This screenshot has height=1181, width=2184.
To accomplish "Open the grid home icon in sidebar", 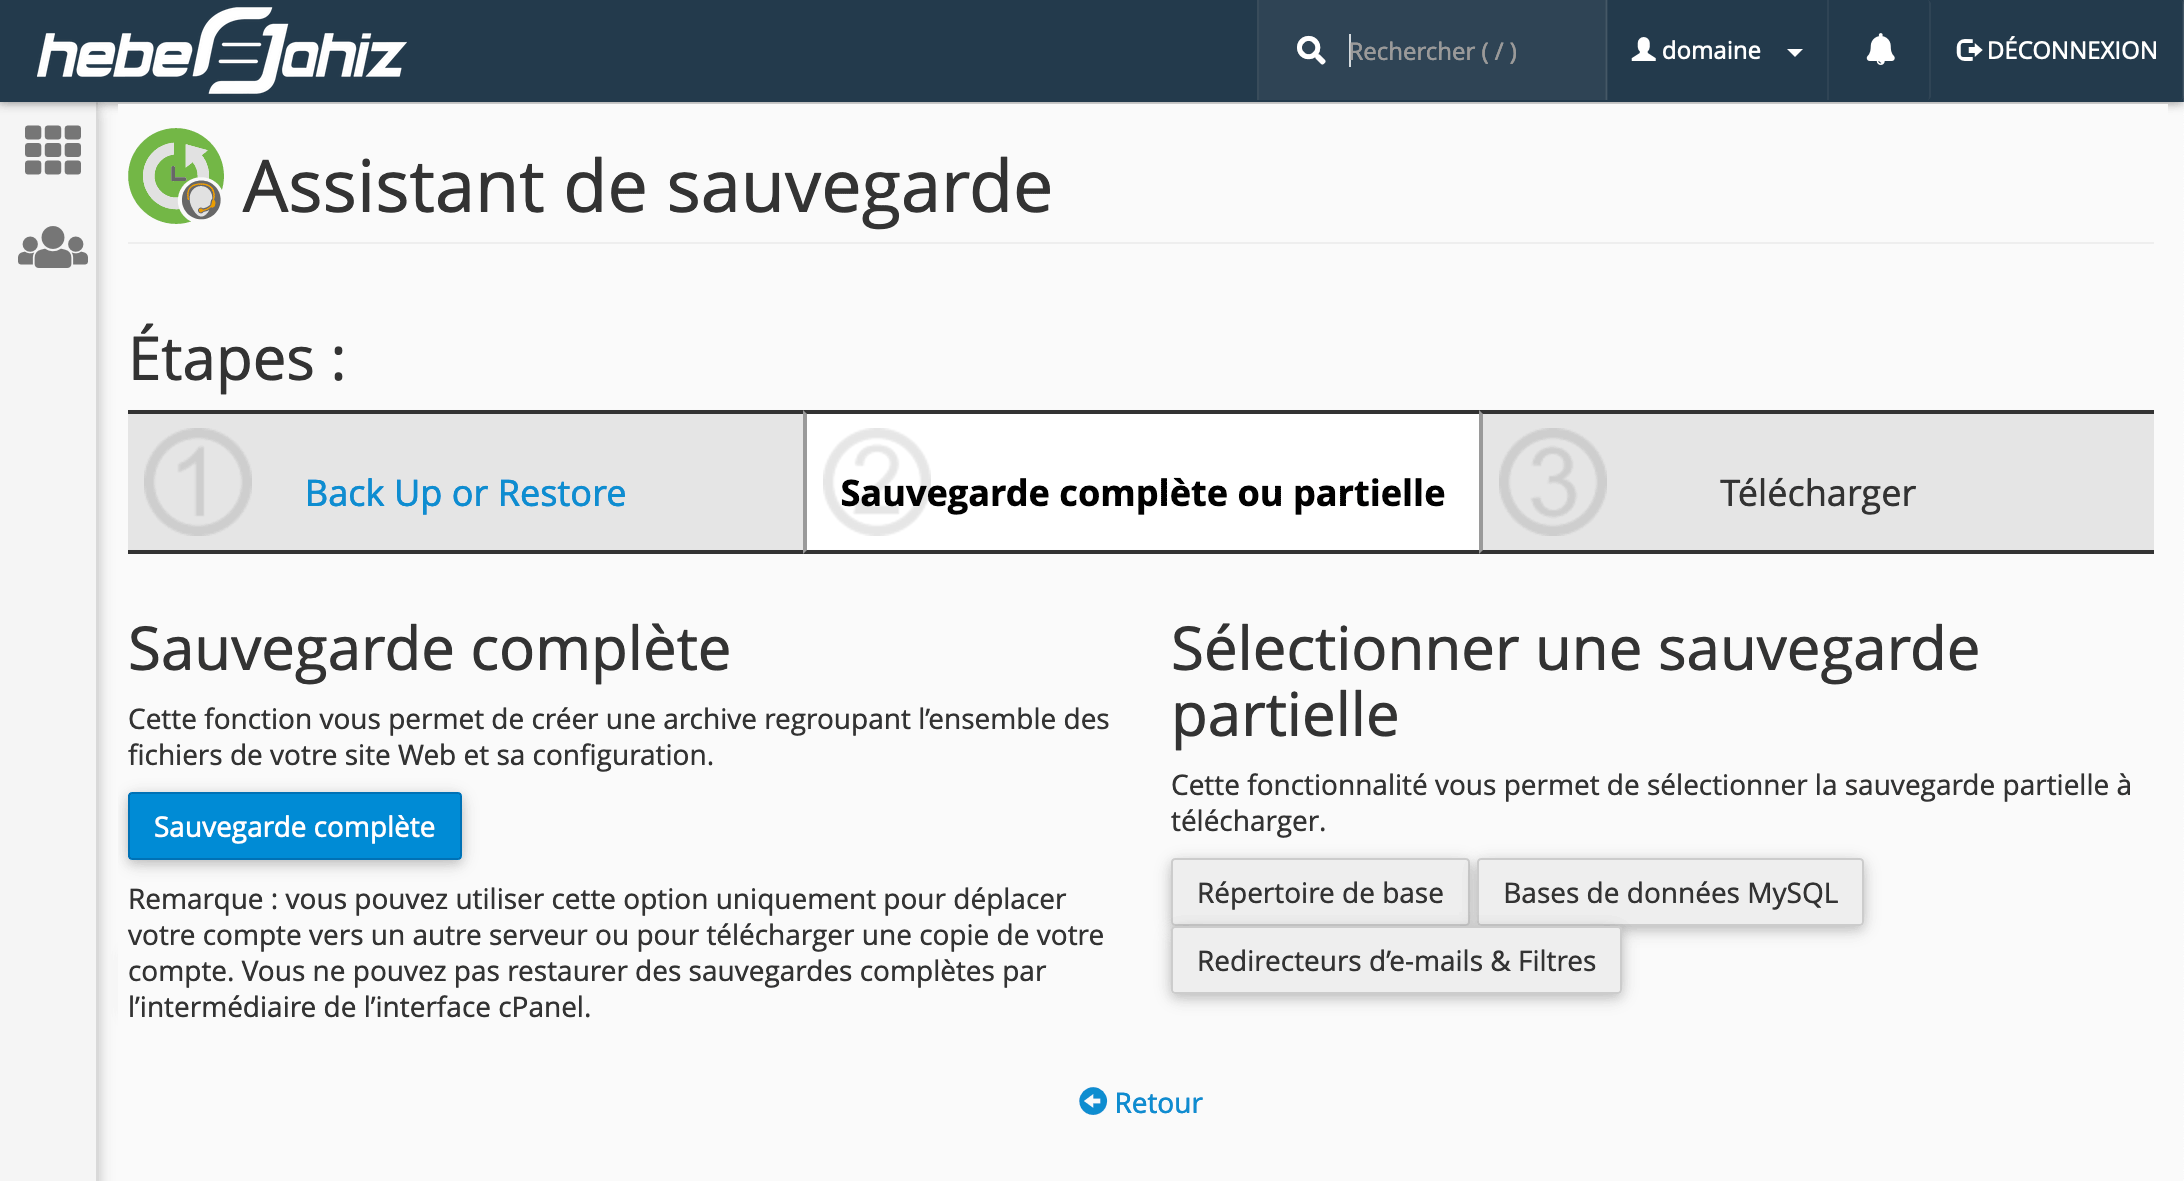I will 53,150.
